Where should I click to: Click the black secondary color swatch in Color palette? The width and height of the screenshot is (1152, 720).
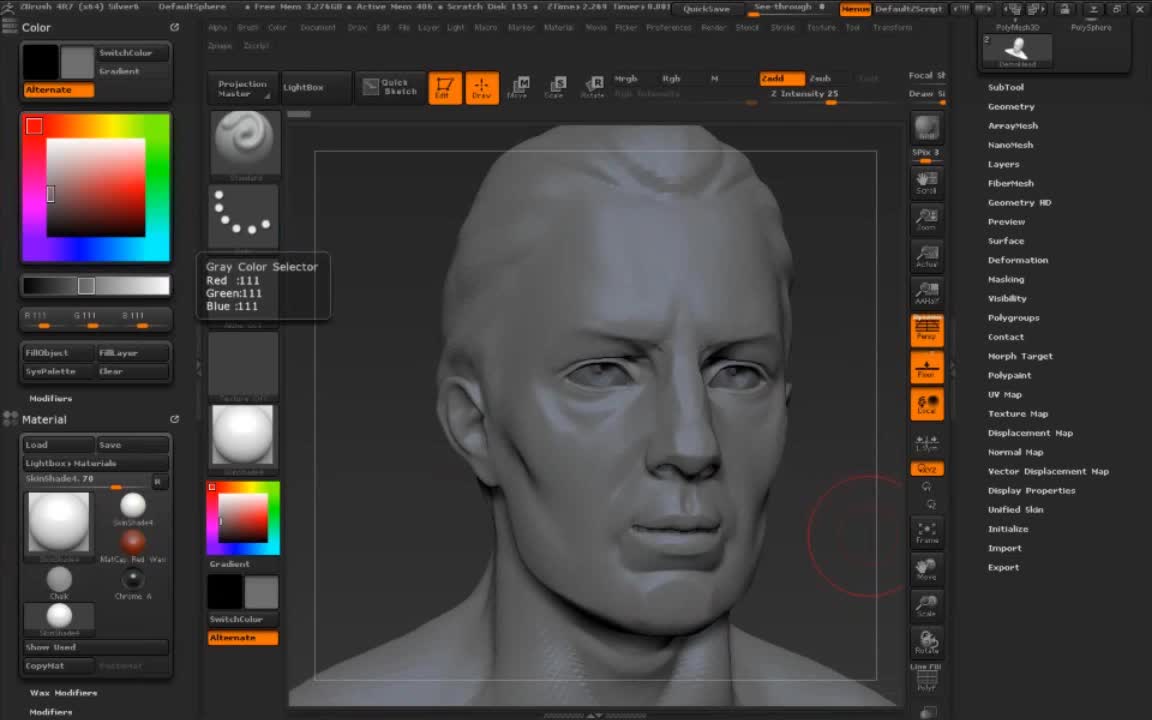pos(40,62)
